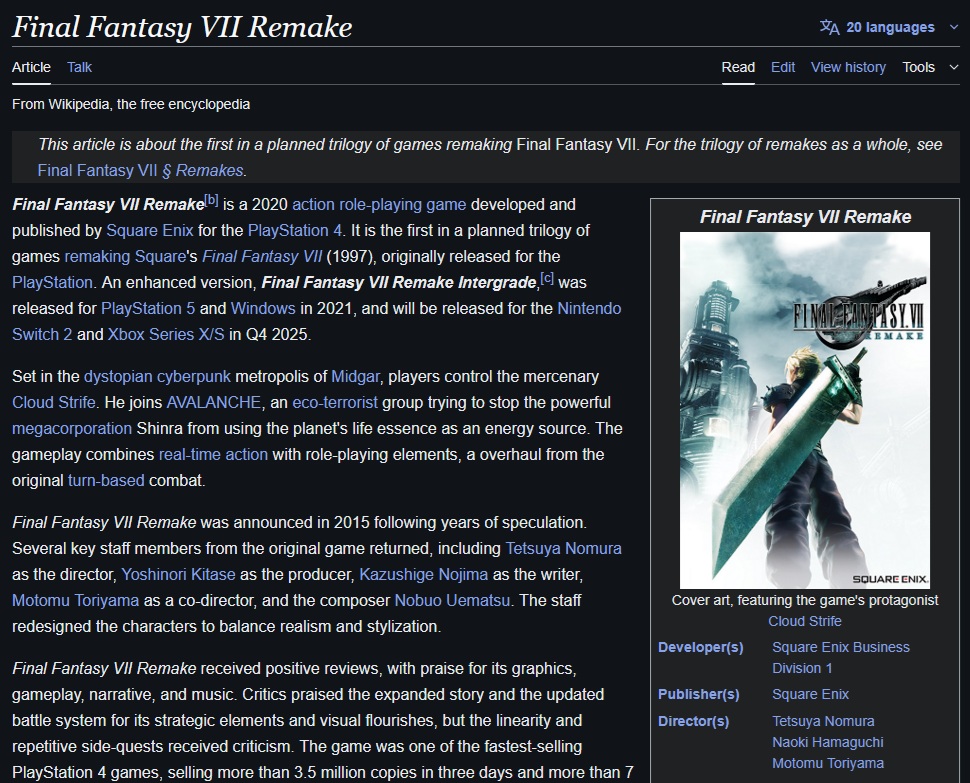970x783 pixels.
Task: Open the Midgar link
Action: click(355, 376)
